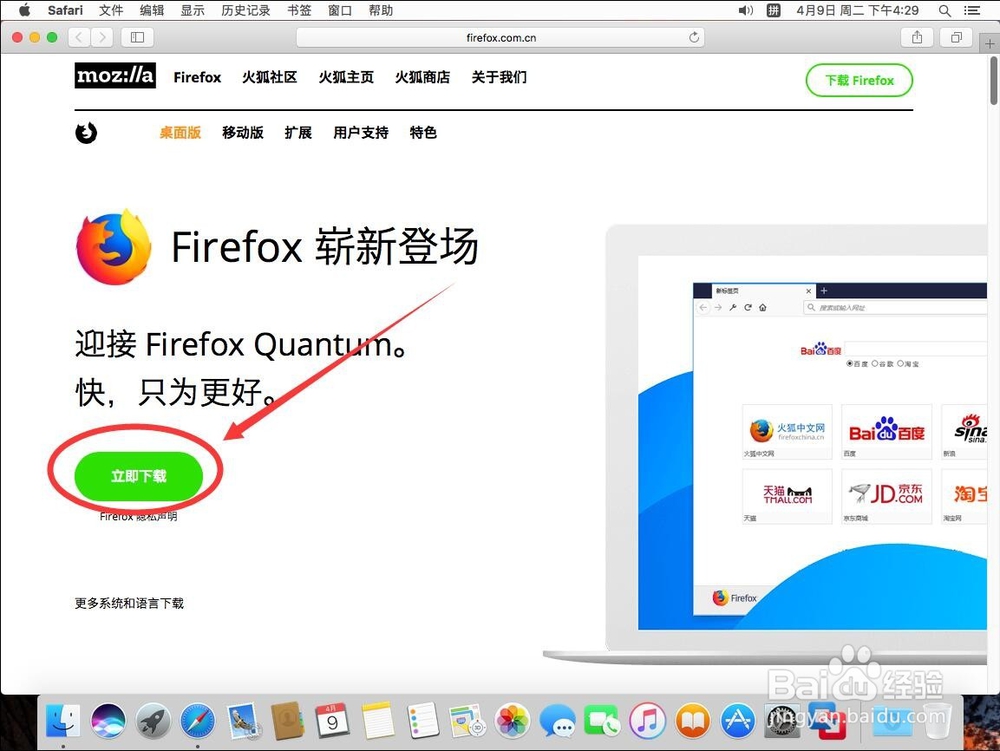This screenshot has height=751, width=1000.
Task: Open FaceTime in the Dock
Action: point(602,721)
